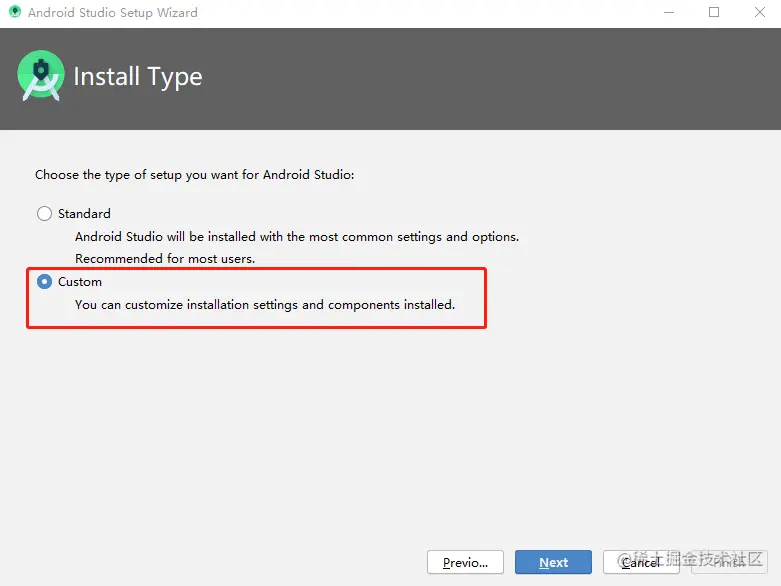Minimize the Setup Wizard window
Screen dimensions: 781x586
click(669, 12)
